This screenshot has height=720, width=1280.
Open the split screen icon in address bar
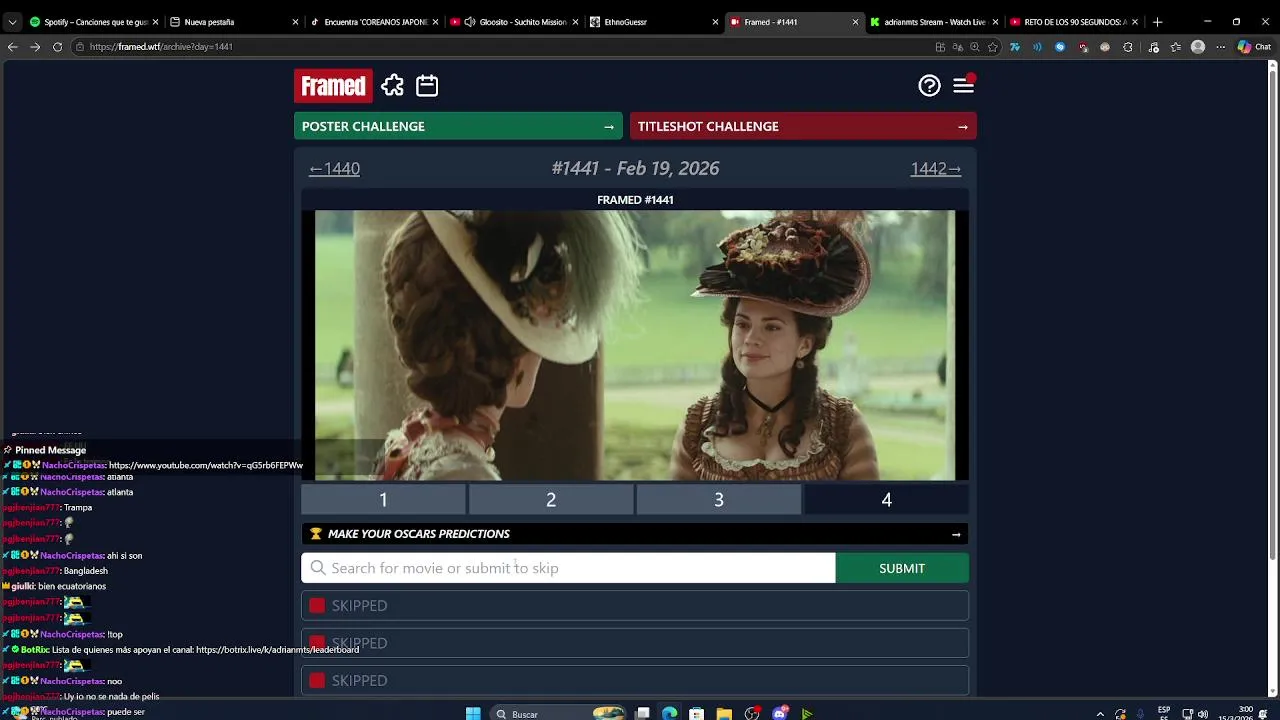click(x=940, y=47)
